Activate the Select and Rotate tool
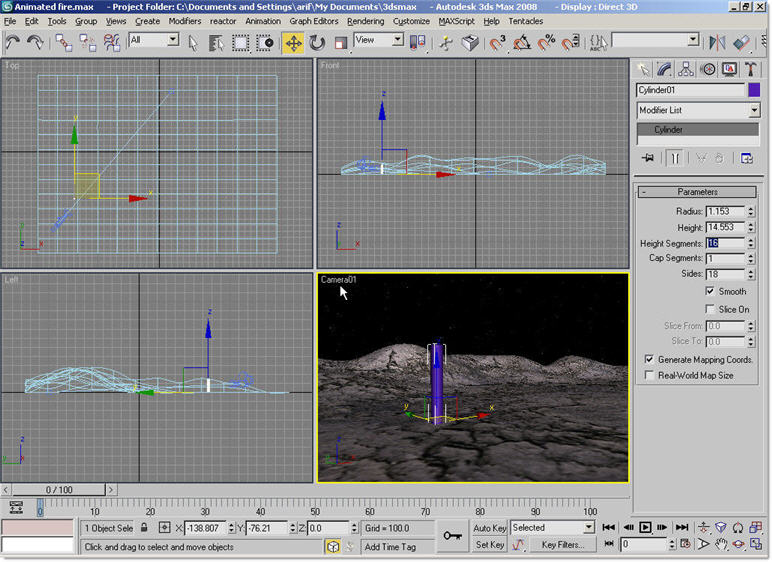The width and height of the screenshot is (772, 562). [317, 42]
